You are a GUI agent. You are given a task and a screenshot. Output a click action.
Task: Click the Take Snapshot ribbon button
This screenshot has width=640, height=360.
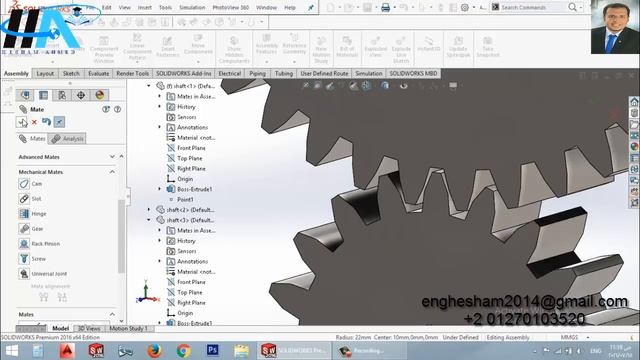(x=488, y=46)
